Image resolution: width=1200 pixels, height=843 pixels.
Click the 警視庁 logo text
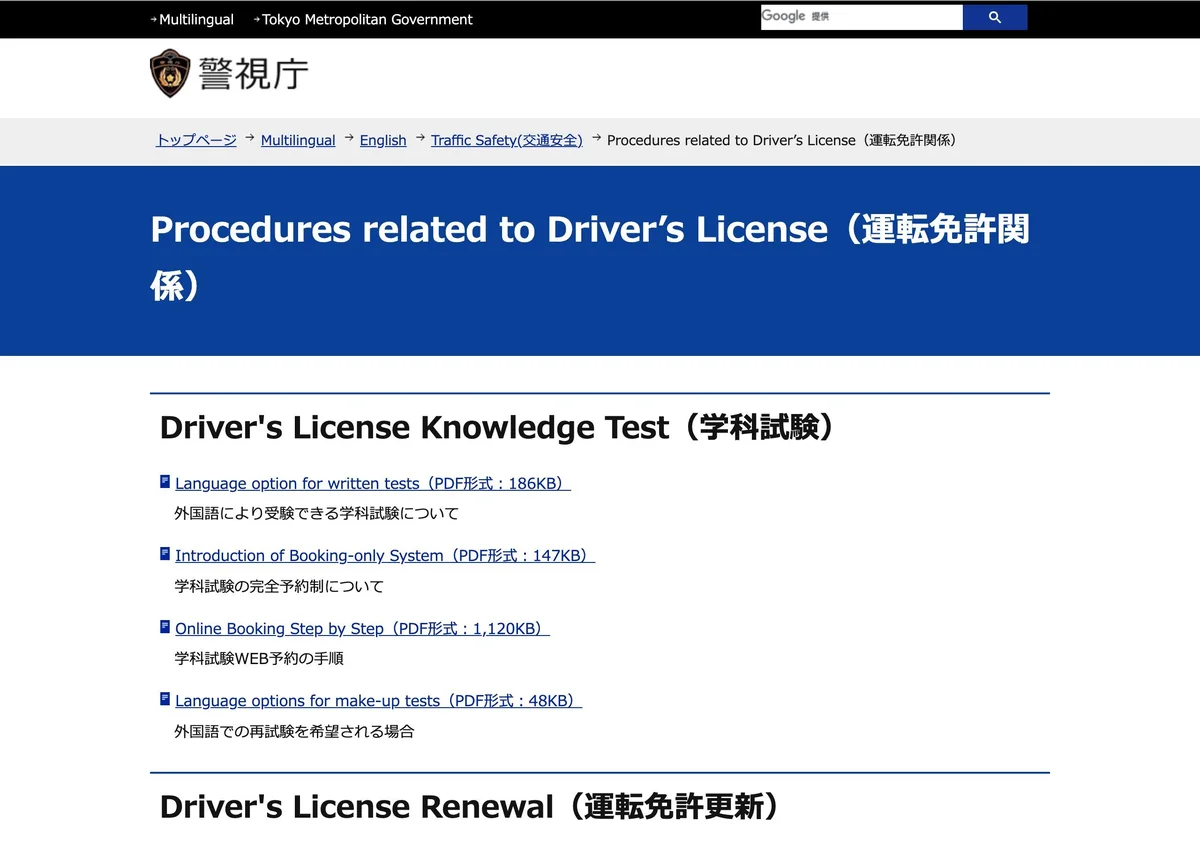coord(254,74)
